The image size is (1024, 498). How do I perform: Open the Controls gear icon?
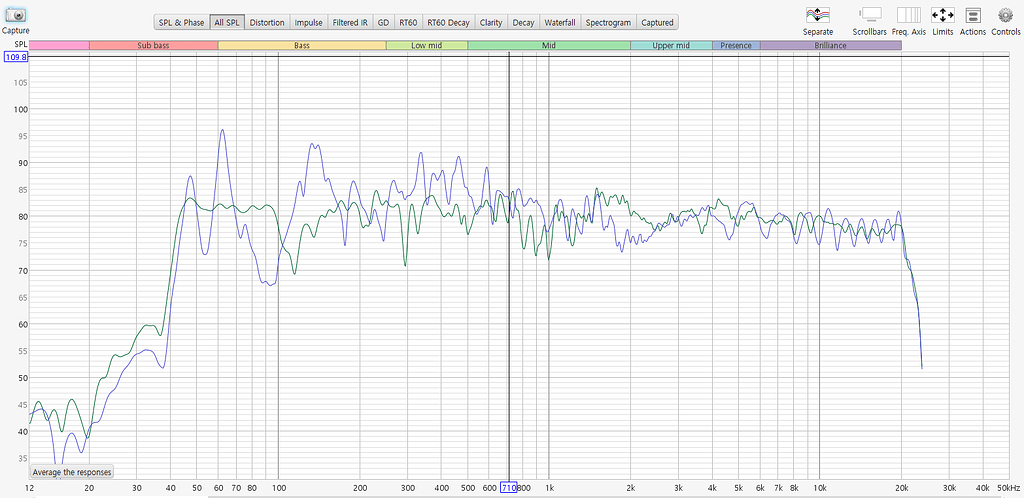1005,15
